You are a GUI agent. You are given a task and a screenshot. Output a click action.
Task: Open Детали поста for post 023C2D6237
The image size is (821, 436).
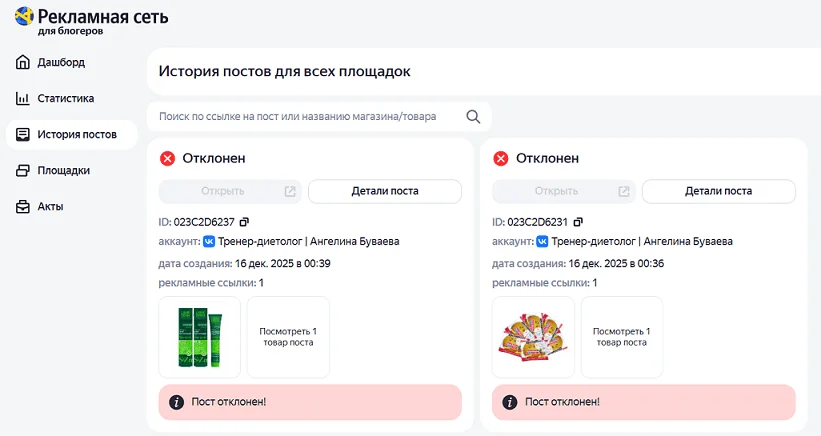tap(384, 191)
